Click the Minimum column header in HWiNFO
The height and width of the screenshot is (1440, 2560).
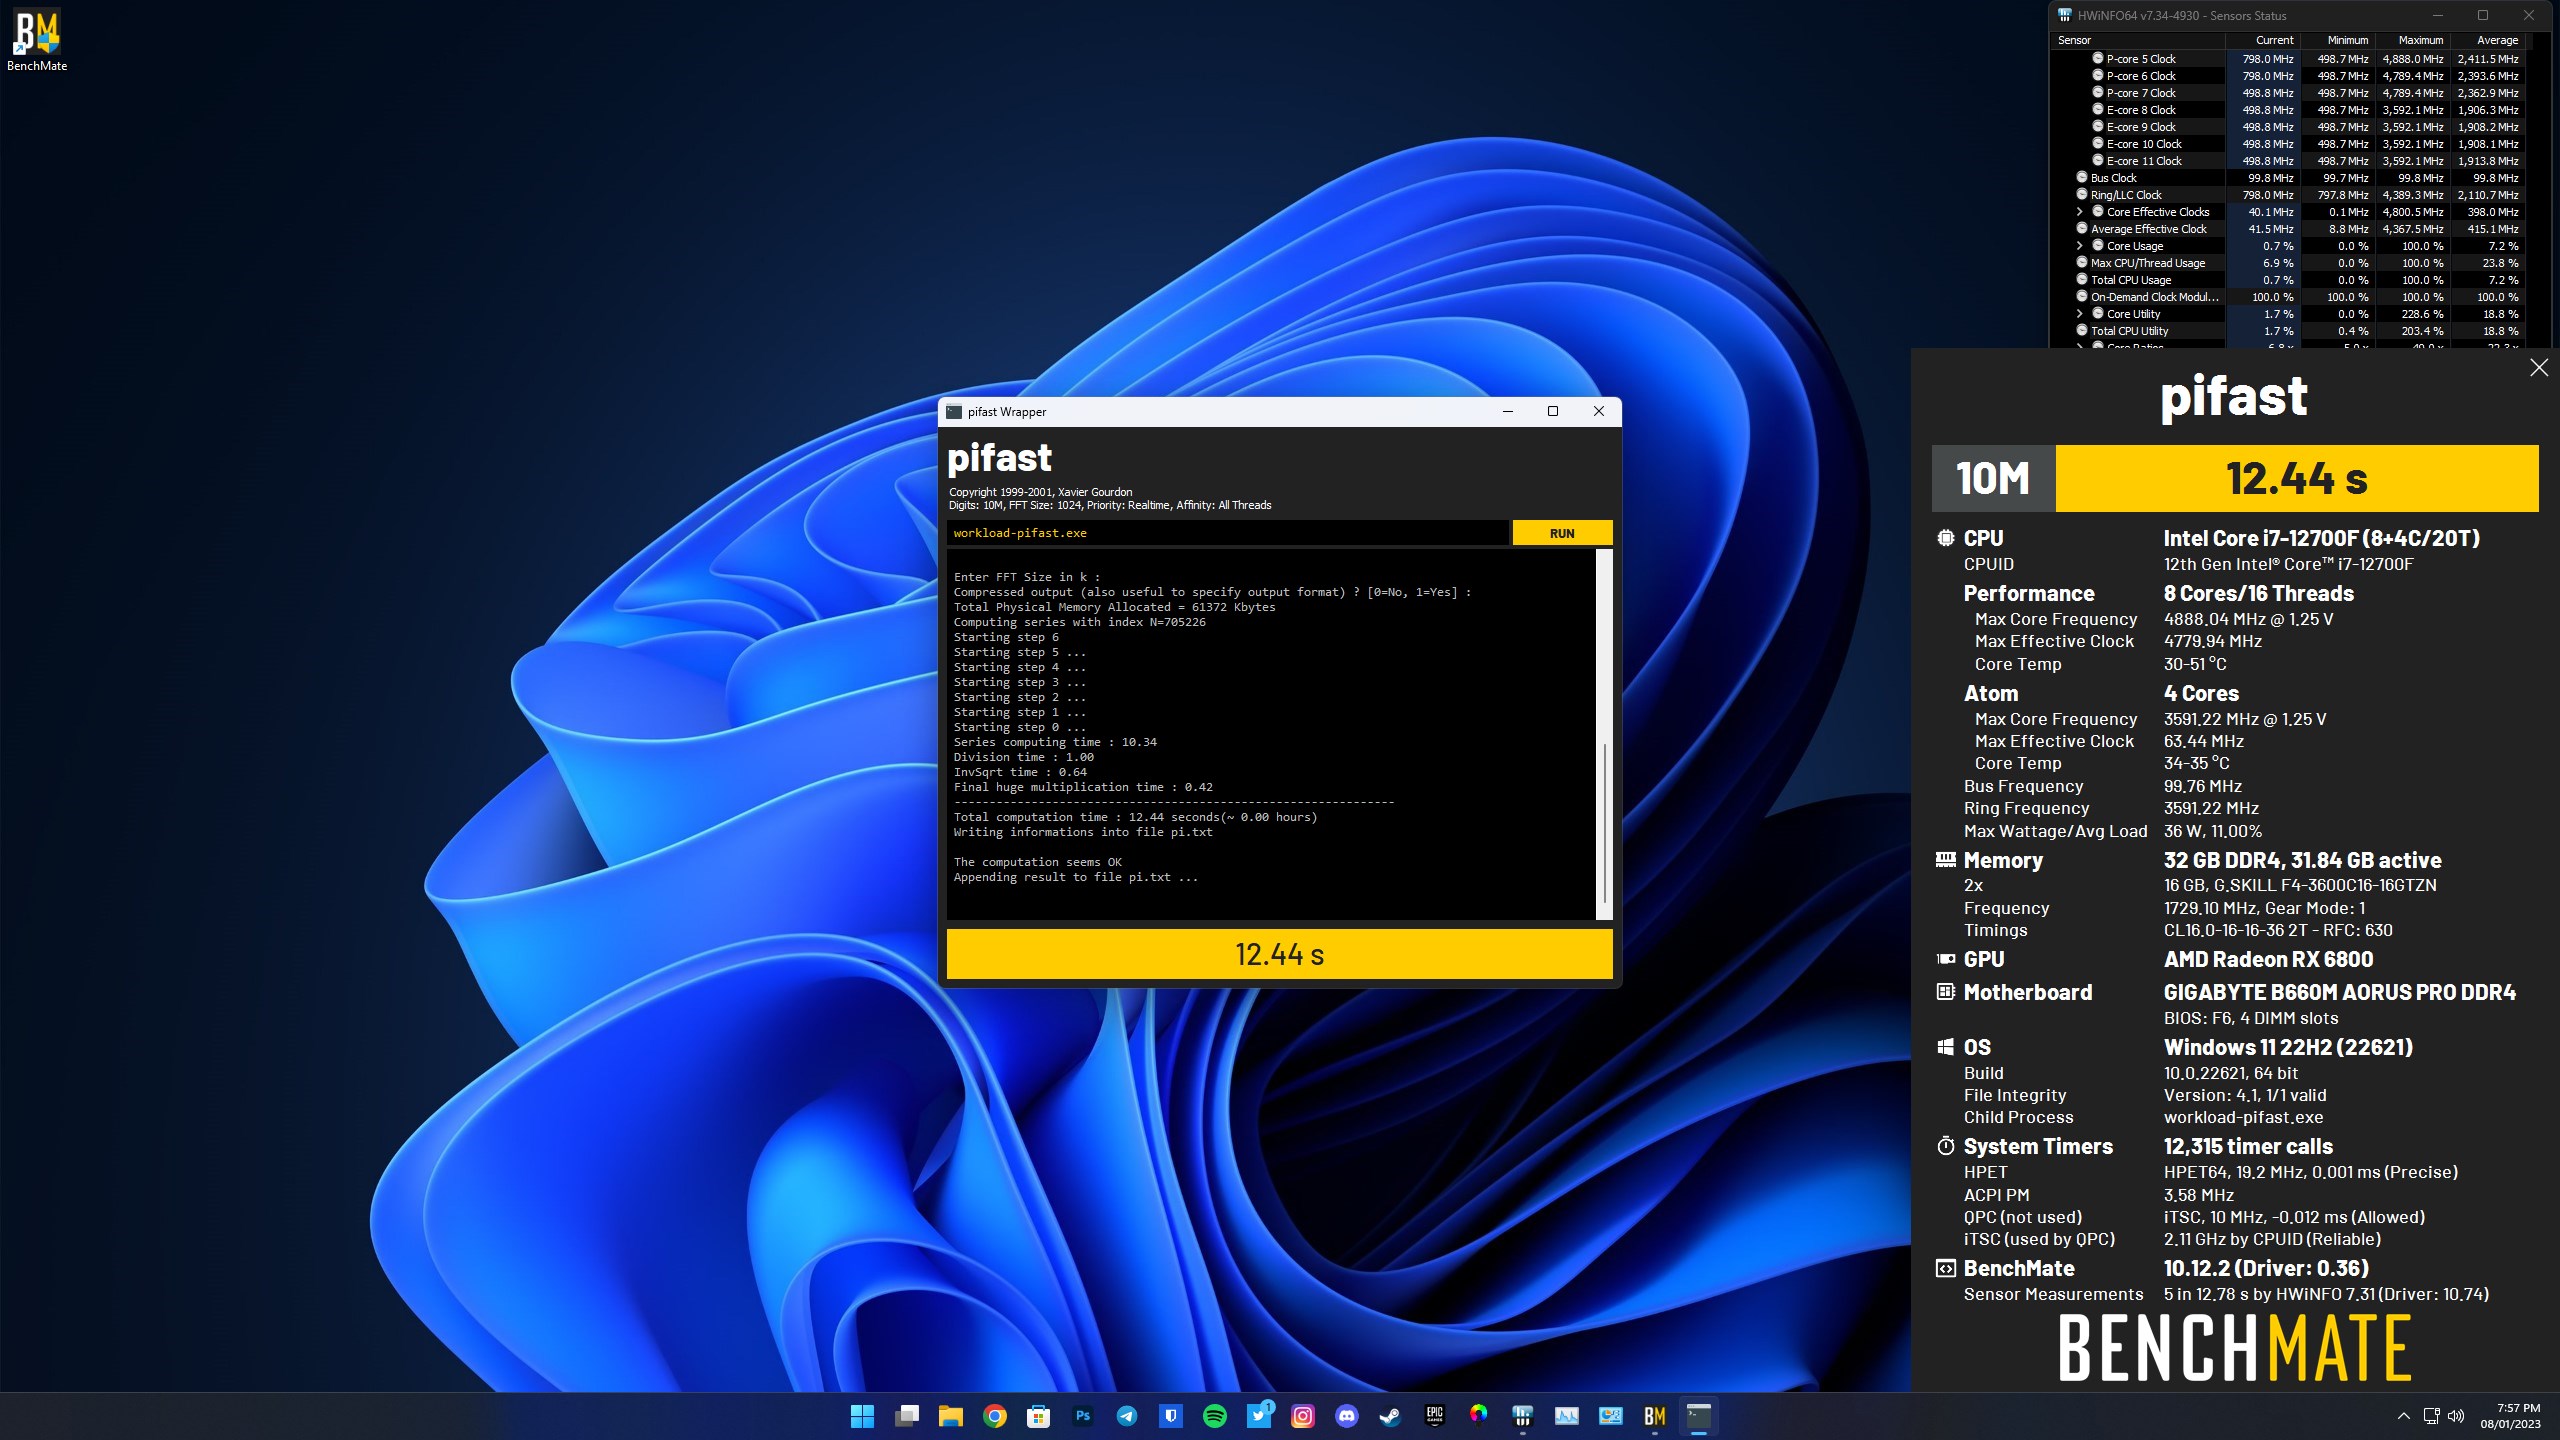[2338, 40]
